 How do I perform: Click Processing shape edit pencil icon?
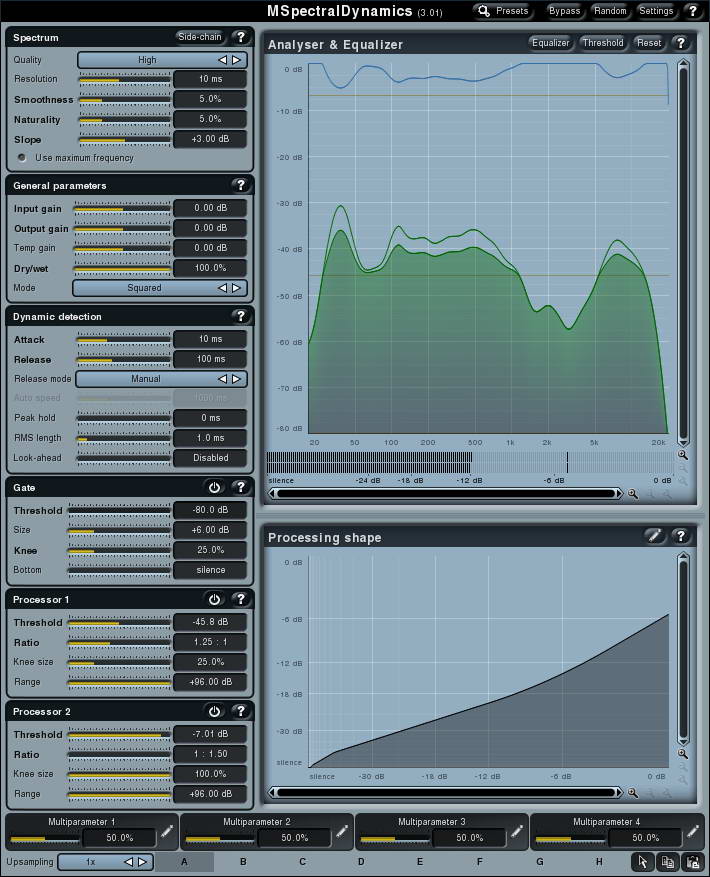tap(654, 536)
